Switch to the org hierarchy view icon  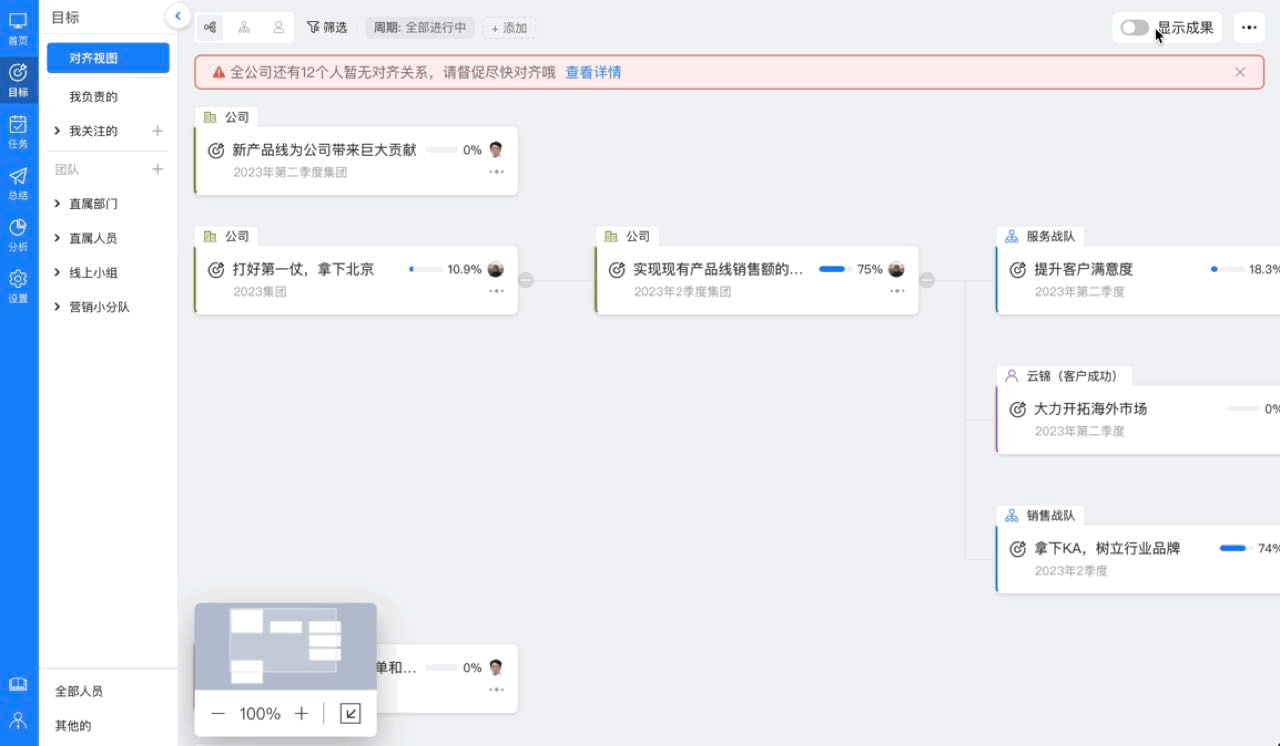(244, 28)
